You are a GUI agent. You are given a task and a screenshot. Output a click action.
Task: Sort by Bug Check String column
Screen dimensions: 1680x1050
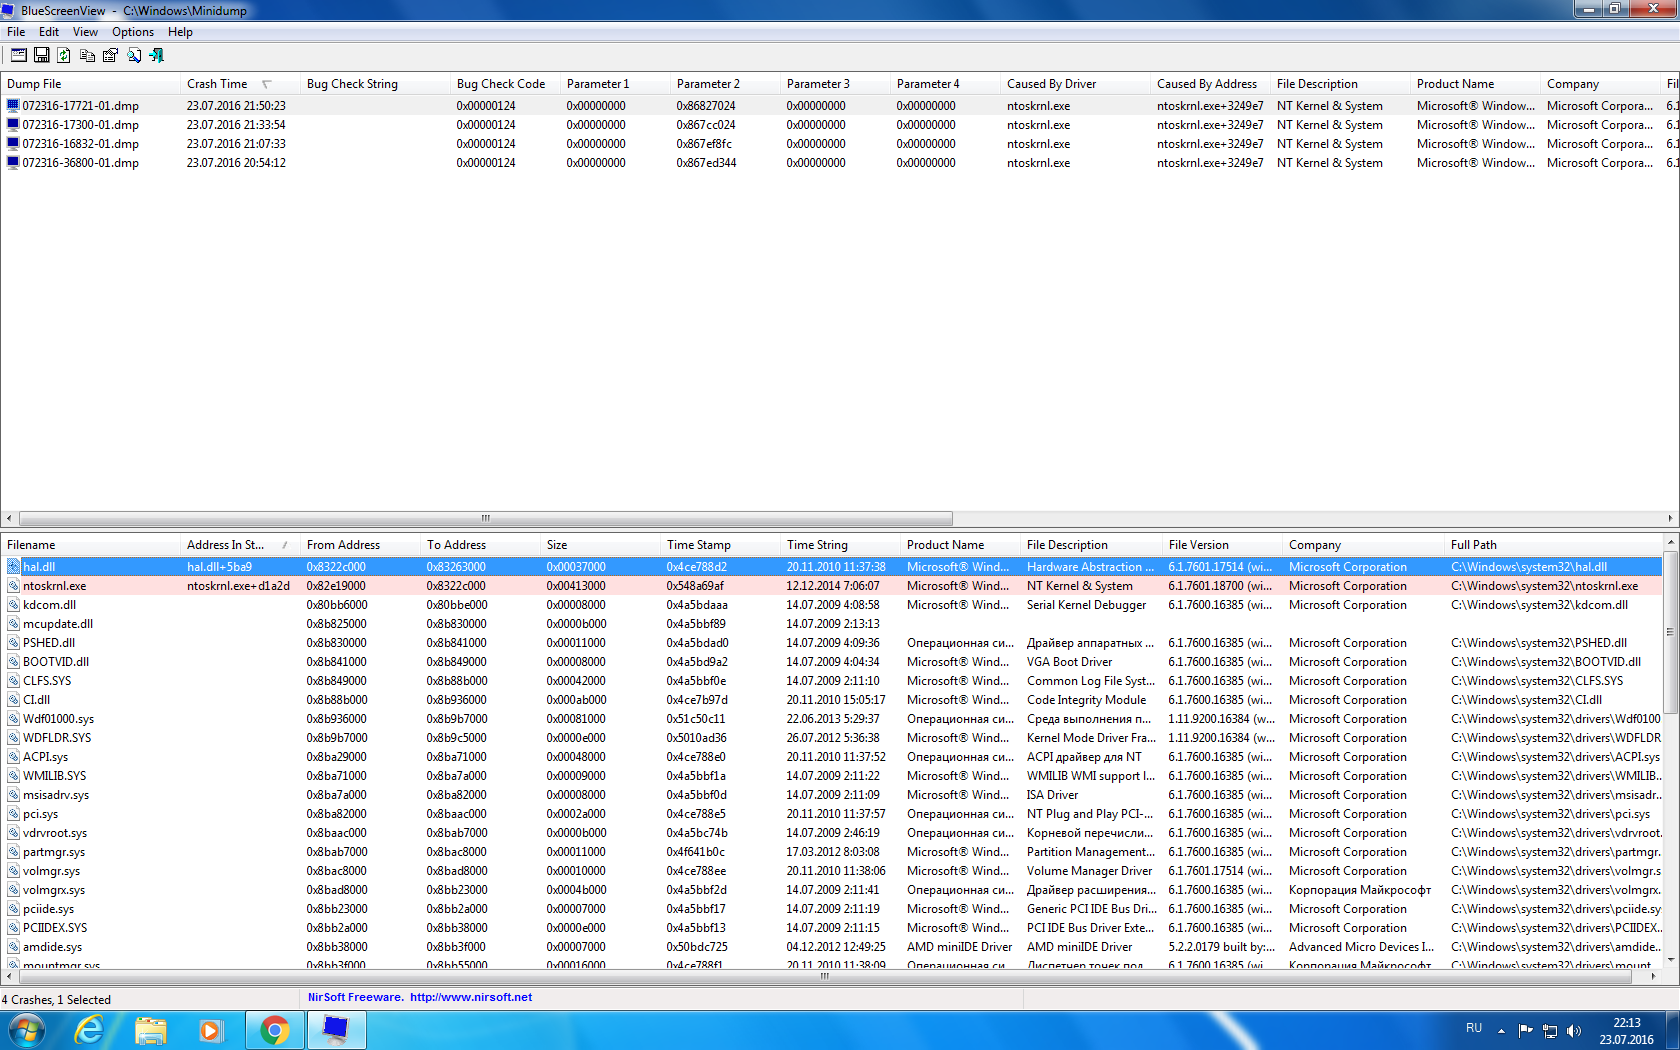click(375, 84)
